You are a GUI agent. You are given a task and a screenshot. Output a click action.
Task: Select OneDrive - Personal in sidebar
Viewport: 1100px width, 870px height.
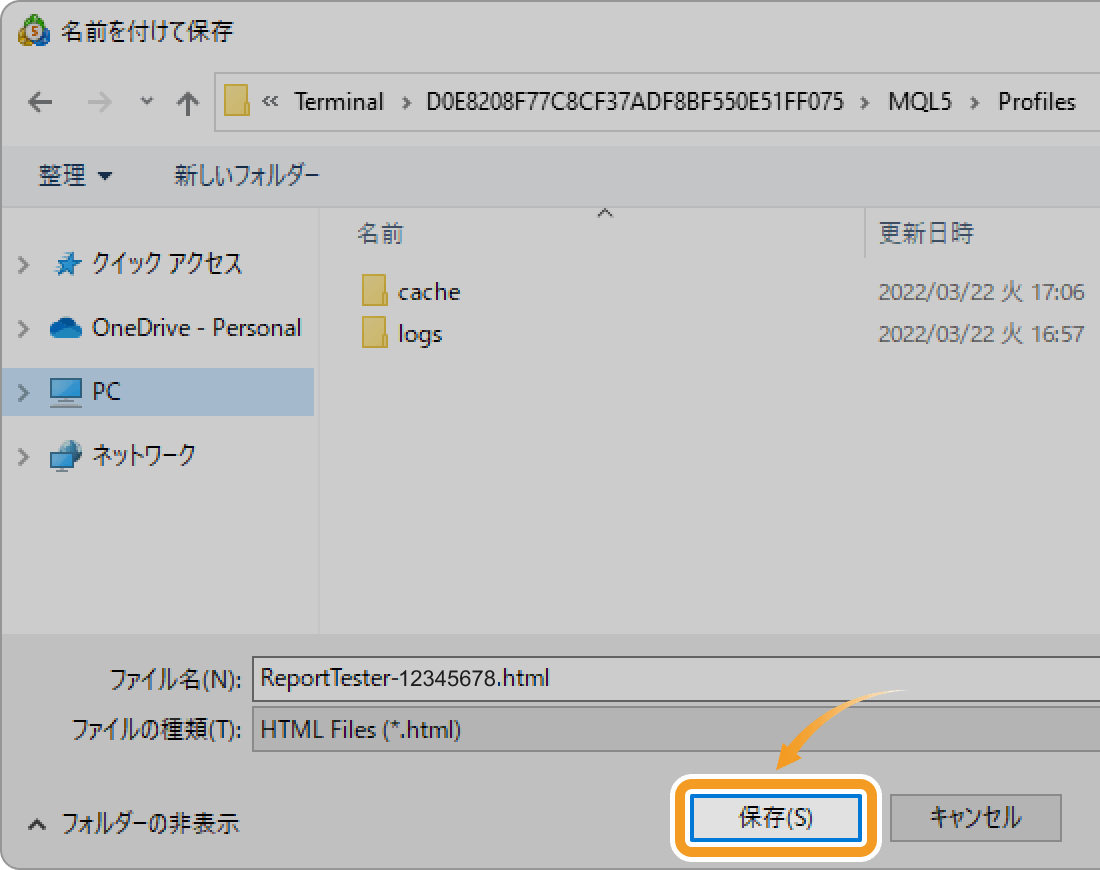coord(196,328)
